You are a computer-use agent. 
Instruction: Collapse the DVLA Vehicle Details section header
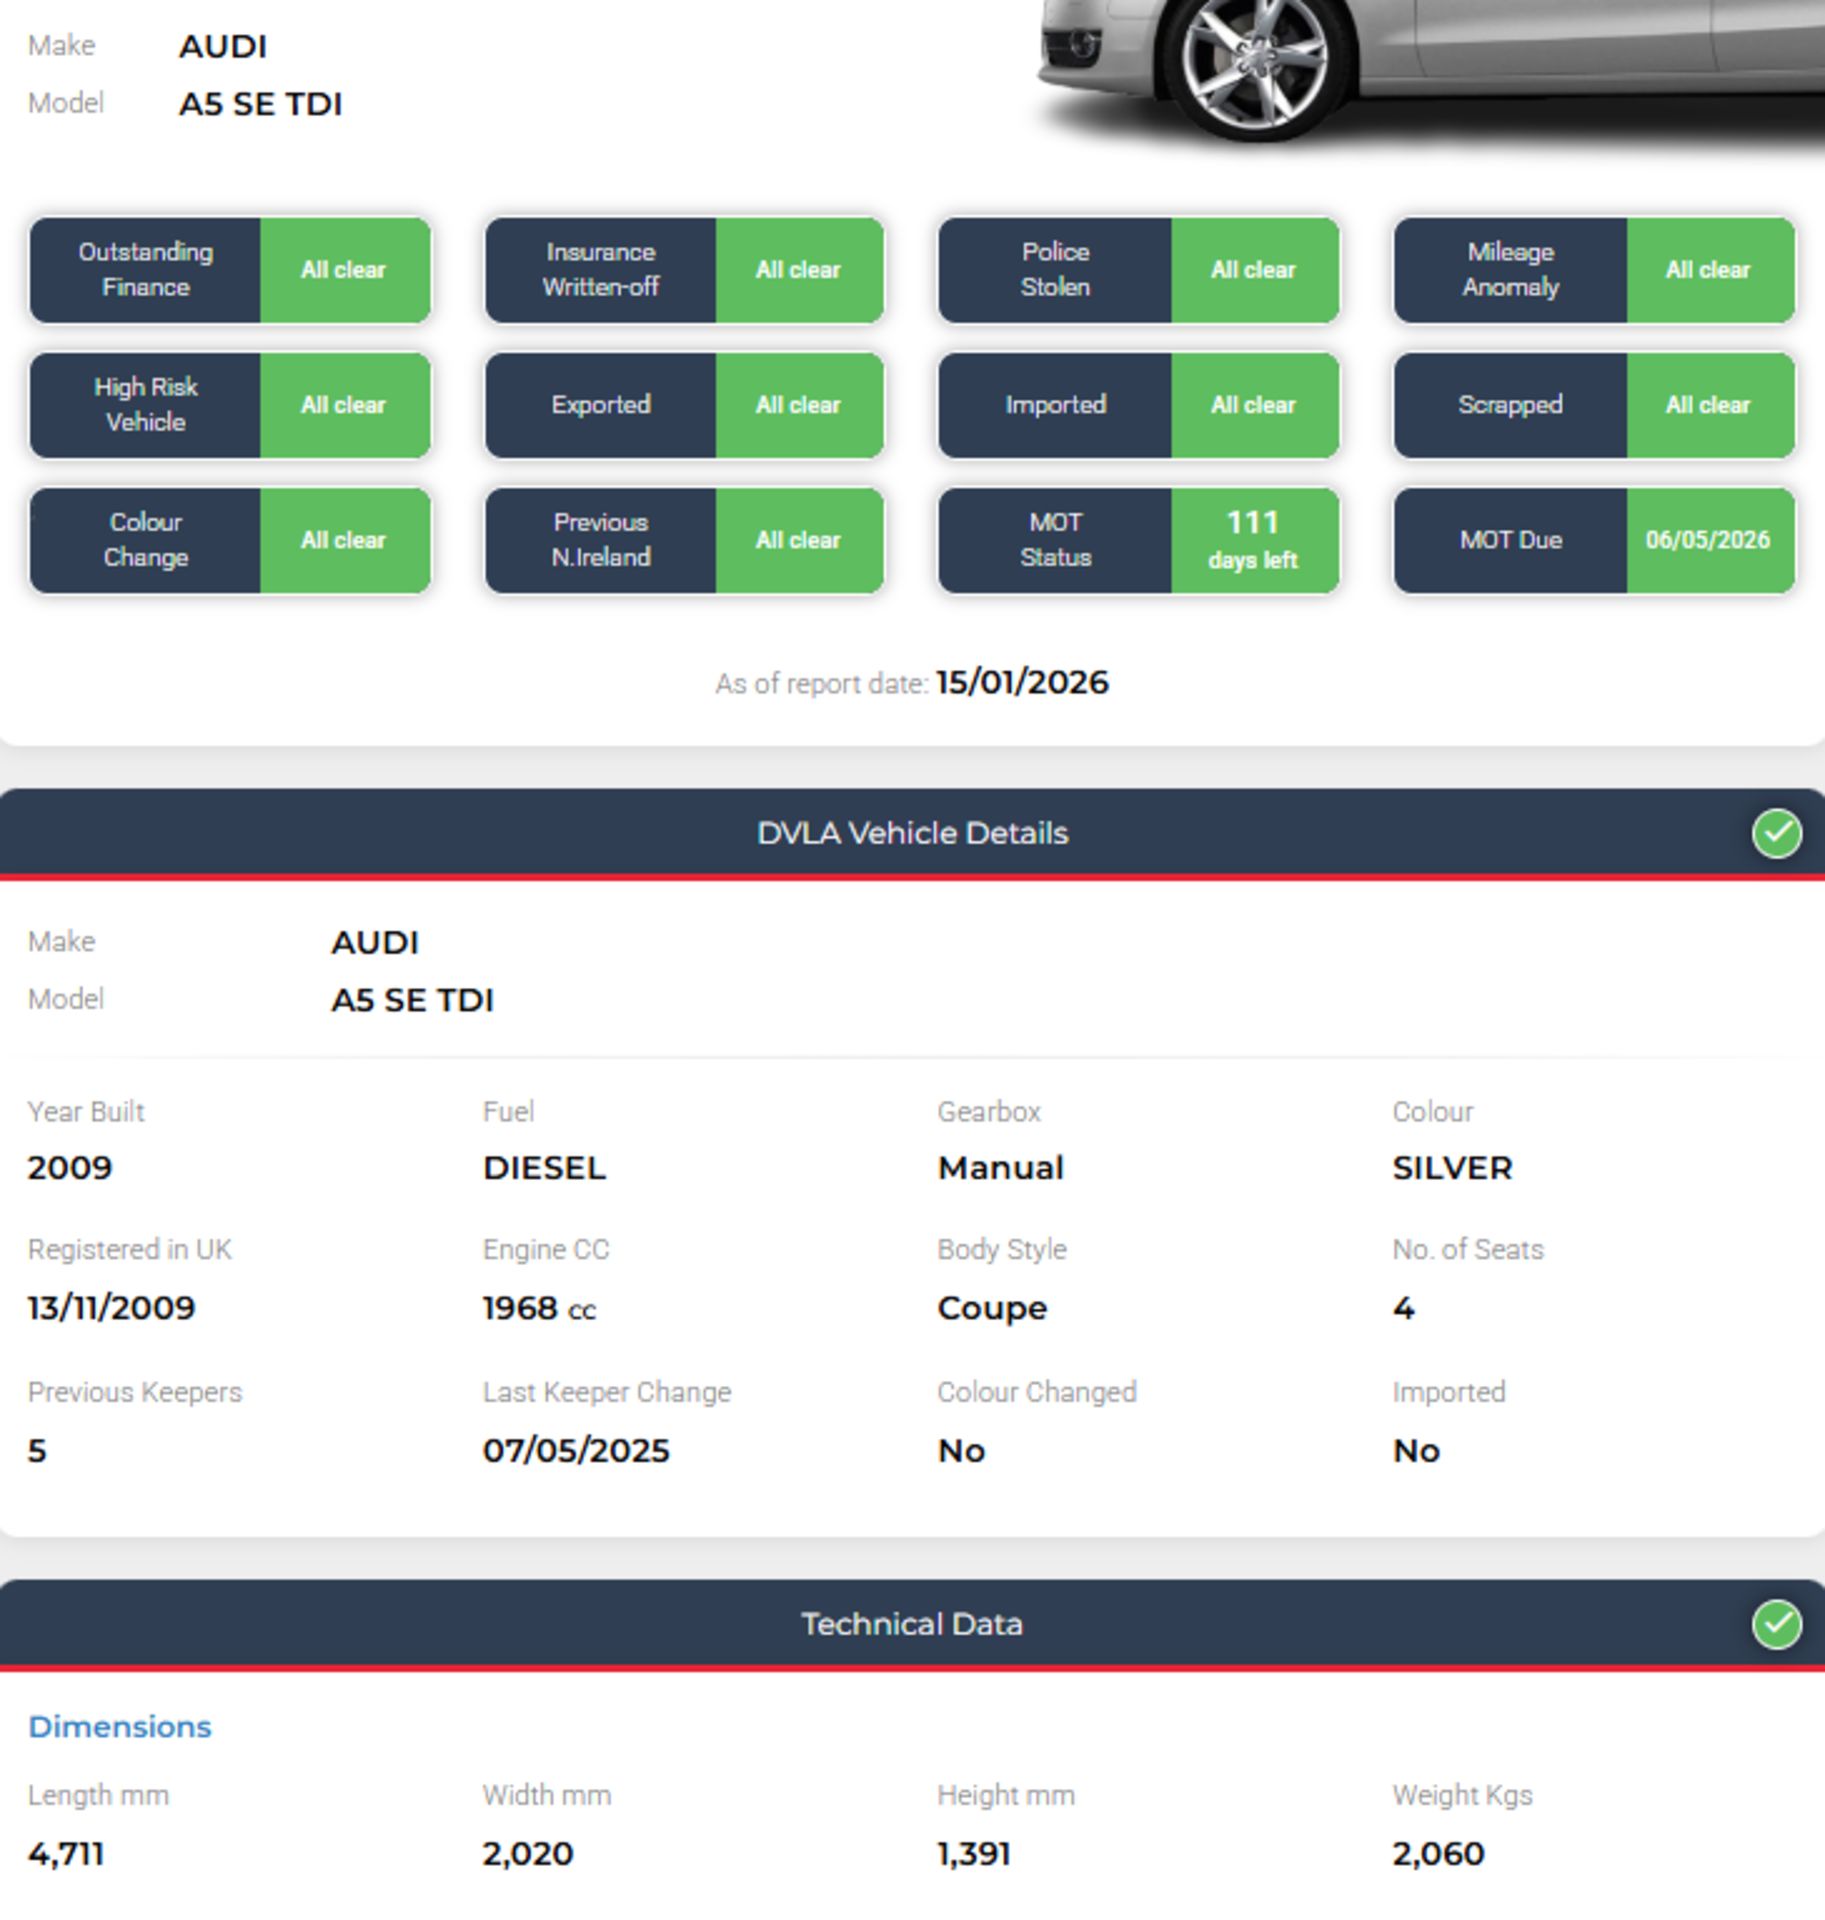[x=912, y=833]
